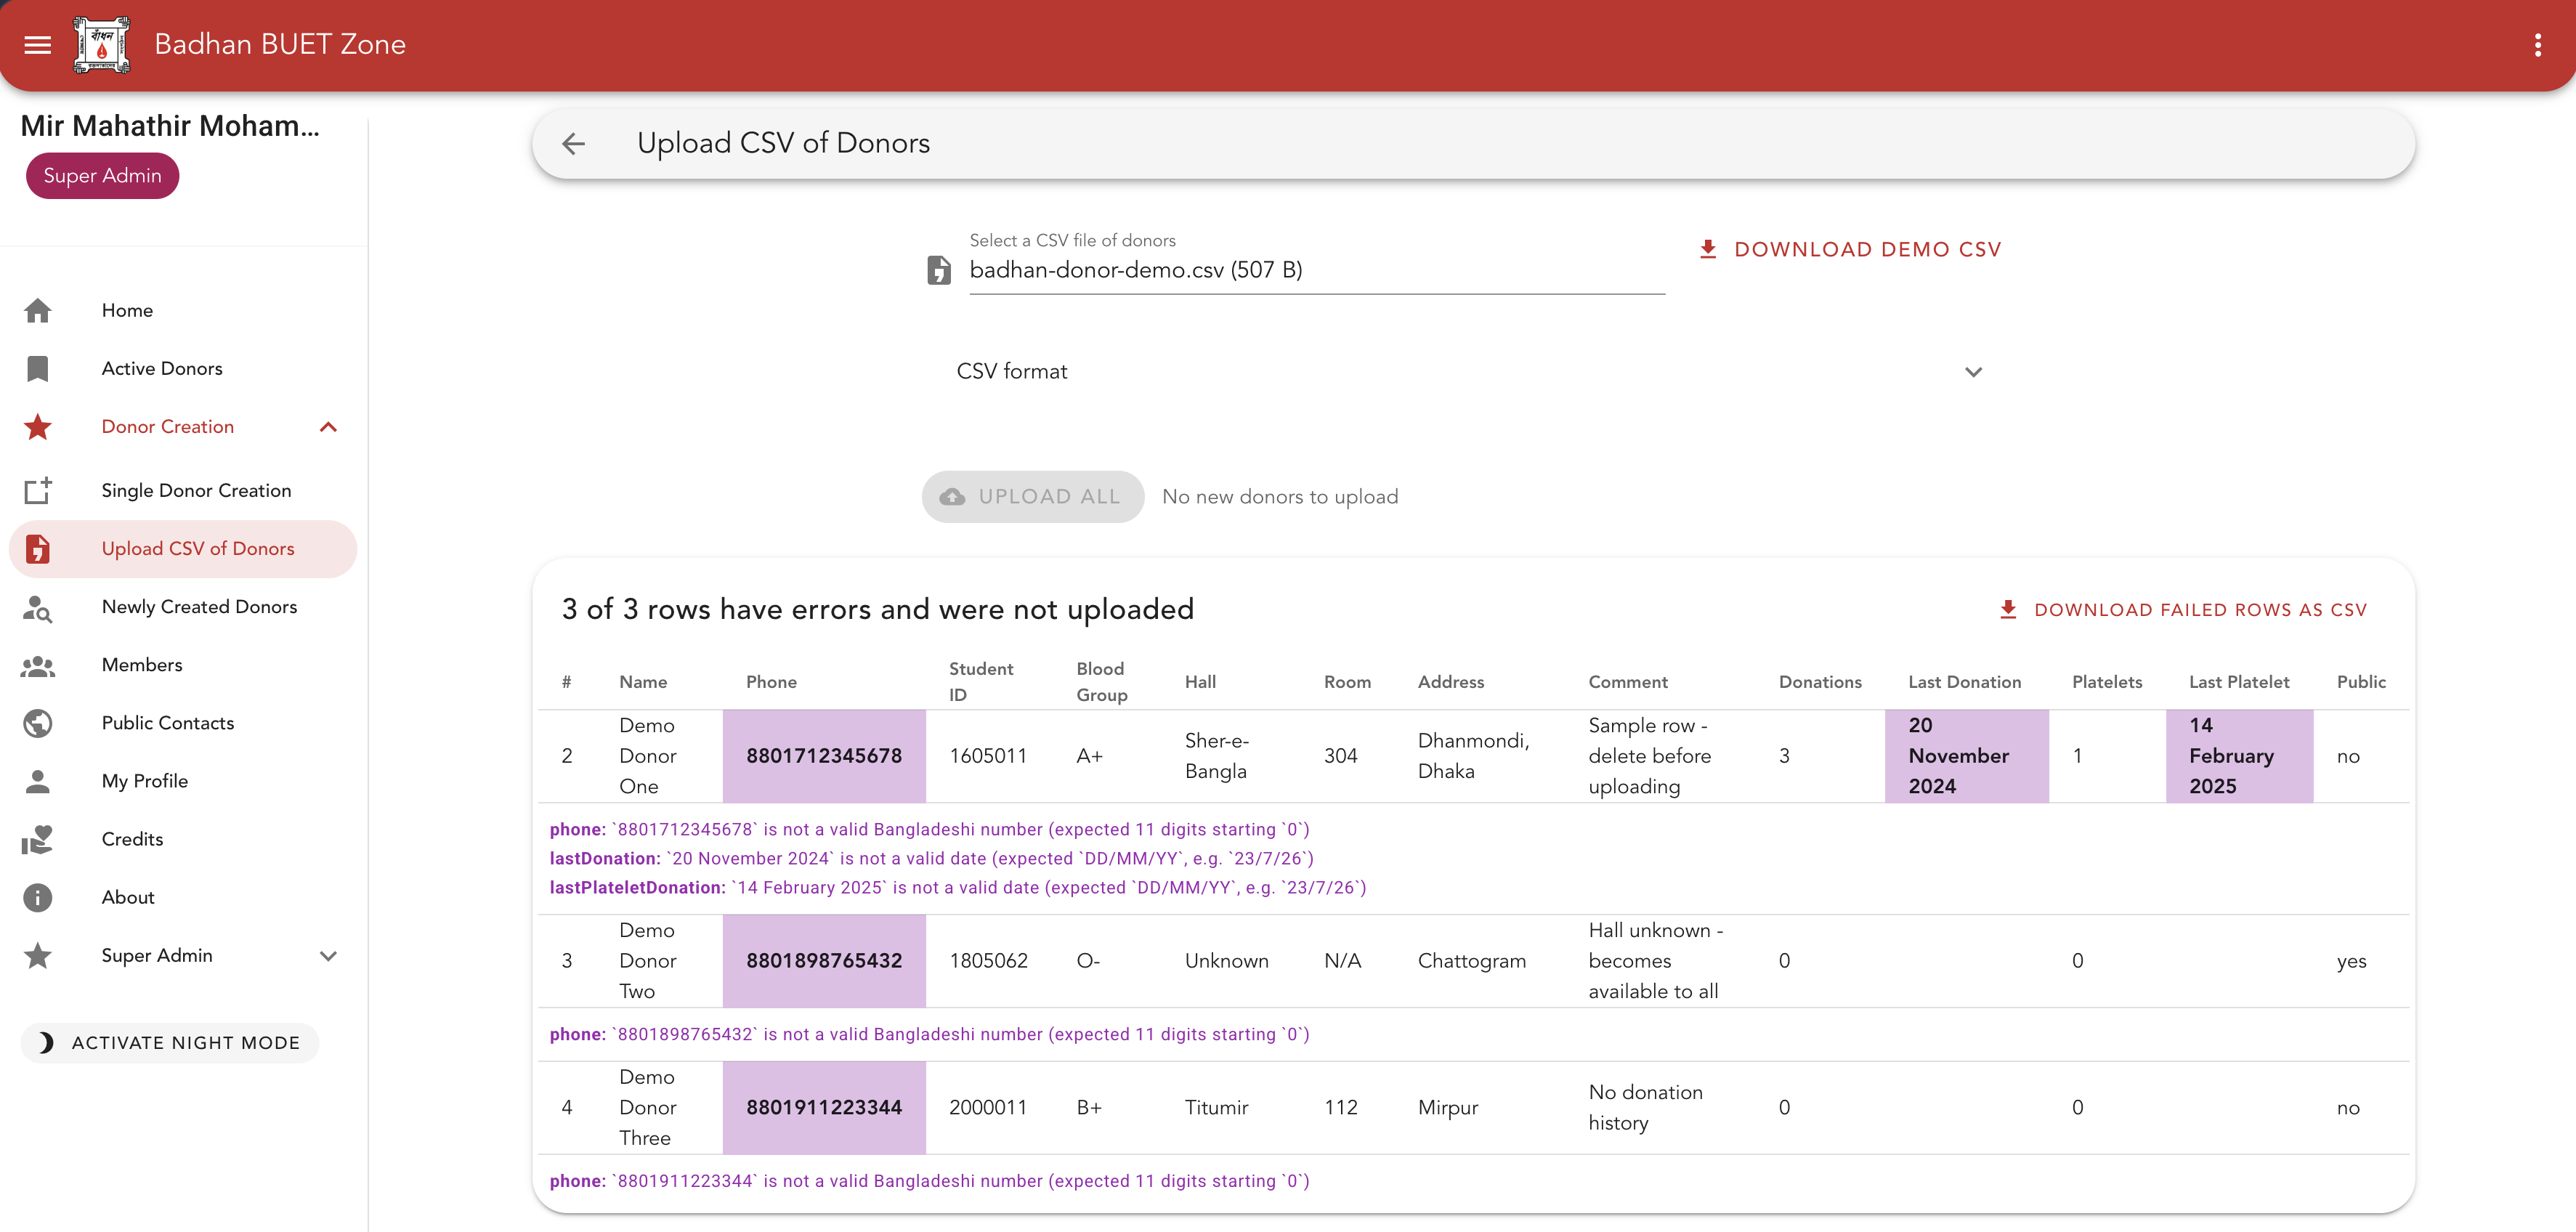Open My Profile in the sidebar
The height and width of the screenshot is (1232, 2576).
183,781
